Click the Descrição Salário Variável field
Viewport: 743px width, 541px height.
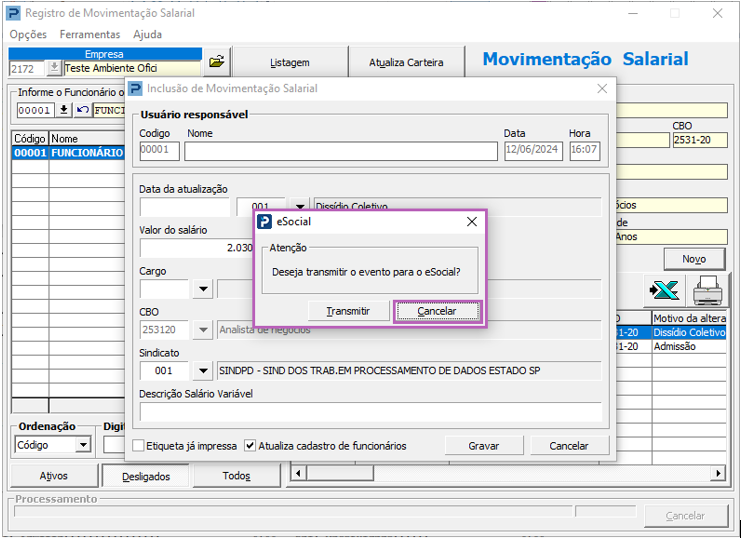pyautogui.click(x=370, y=411)
